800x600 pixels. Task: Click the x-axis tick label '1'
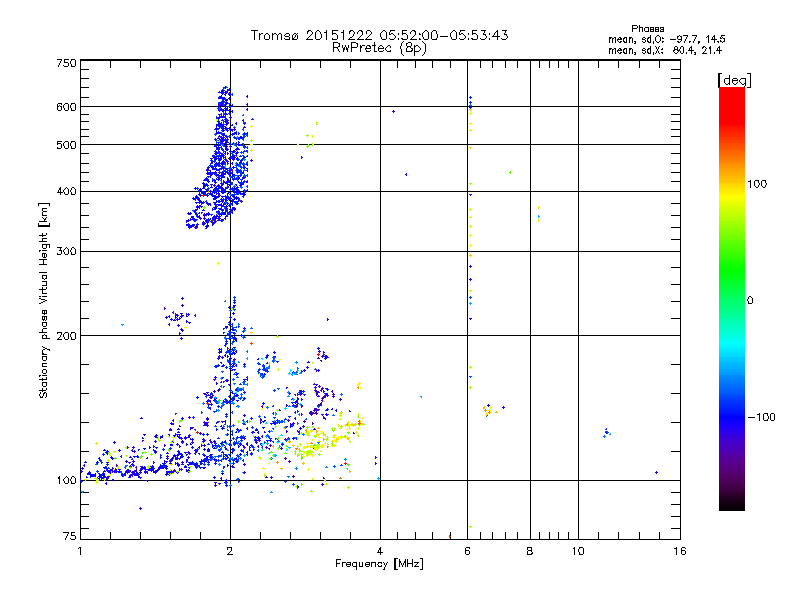(80, 551)
